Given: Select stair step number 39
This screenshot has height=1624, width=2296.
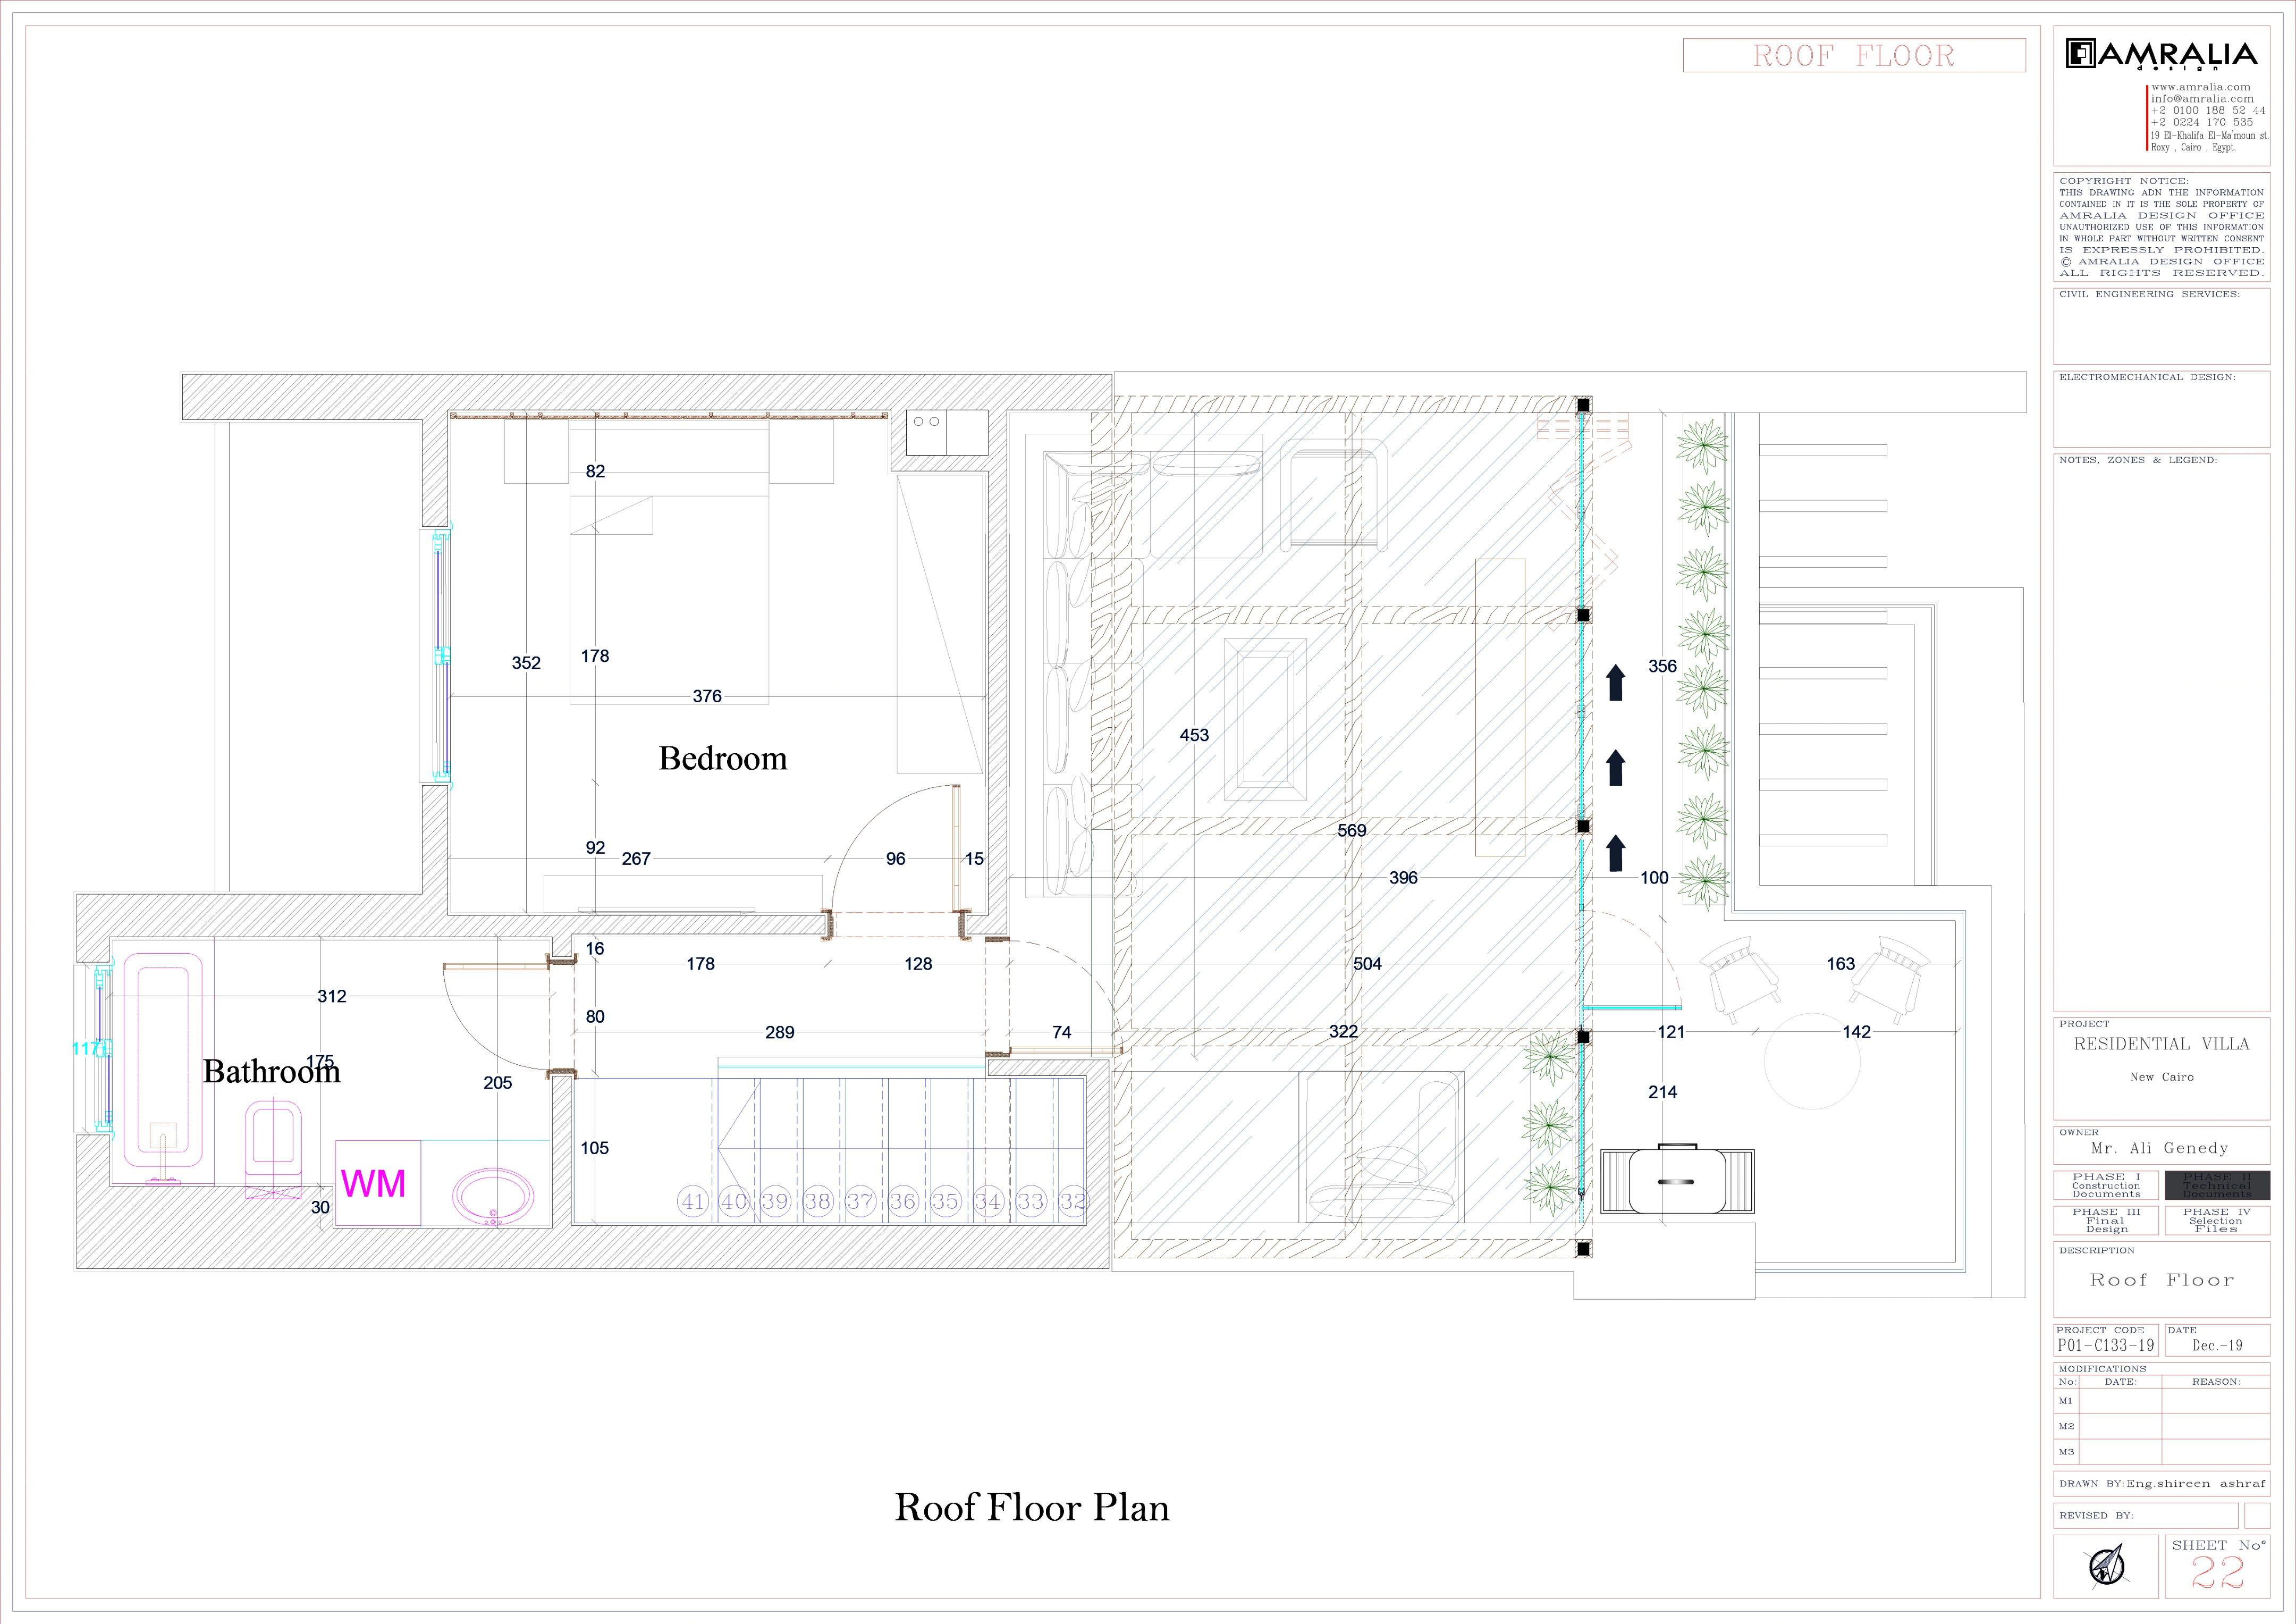Looking at the screenshot, I should (776, 1201).
